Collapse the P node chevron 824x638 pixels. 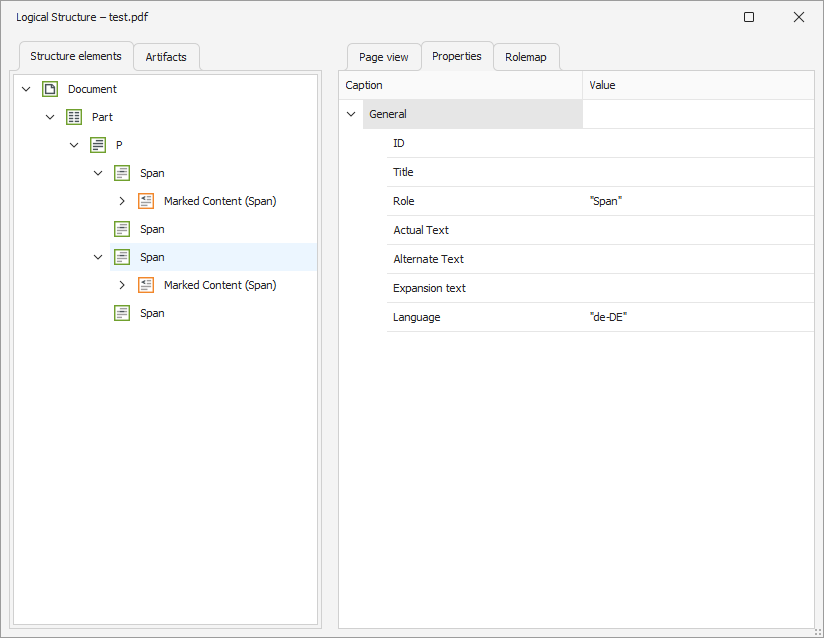74,145
